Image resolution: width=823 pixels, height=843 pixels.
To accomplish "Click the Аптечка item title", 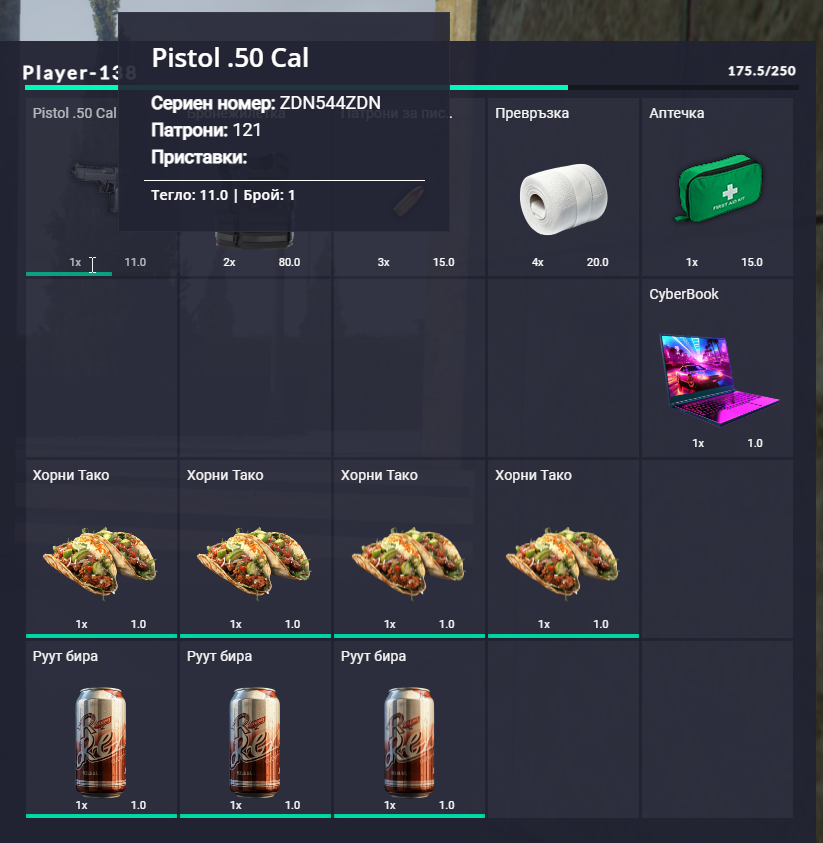I will [x=676, y=113].
